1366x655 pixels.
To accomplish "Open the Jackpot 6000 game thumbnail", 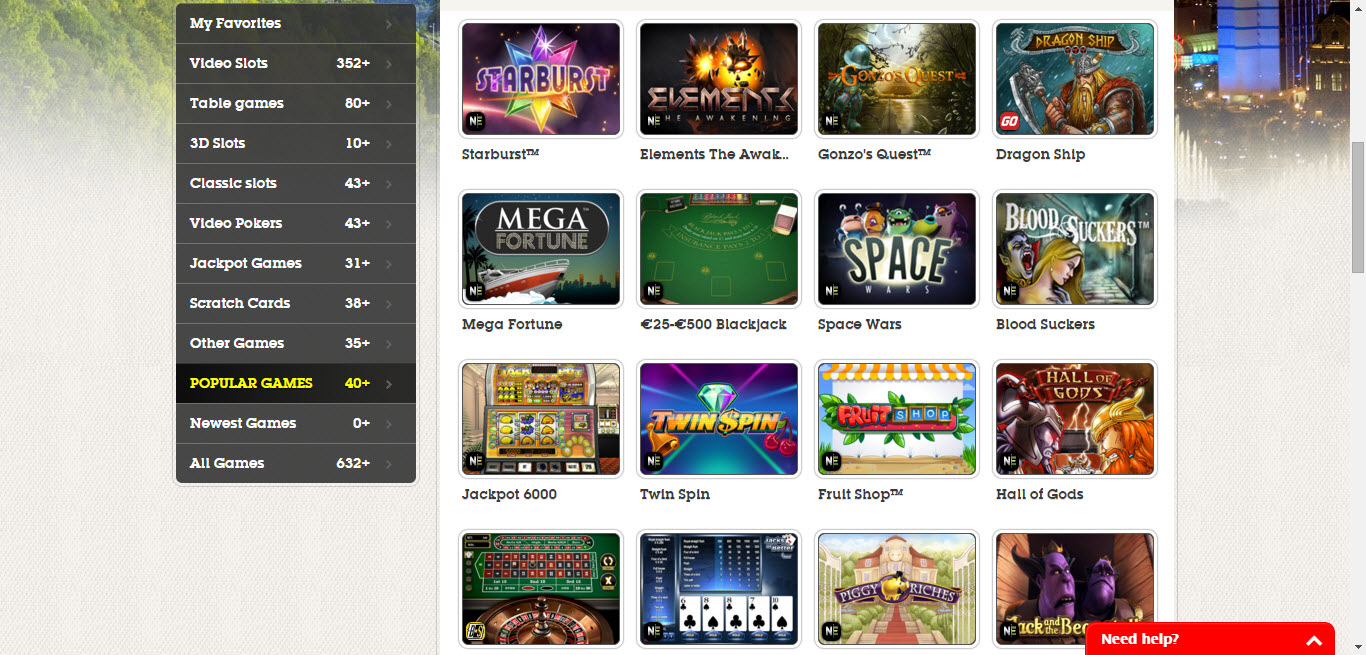I will (x=541, y=419).
